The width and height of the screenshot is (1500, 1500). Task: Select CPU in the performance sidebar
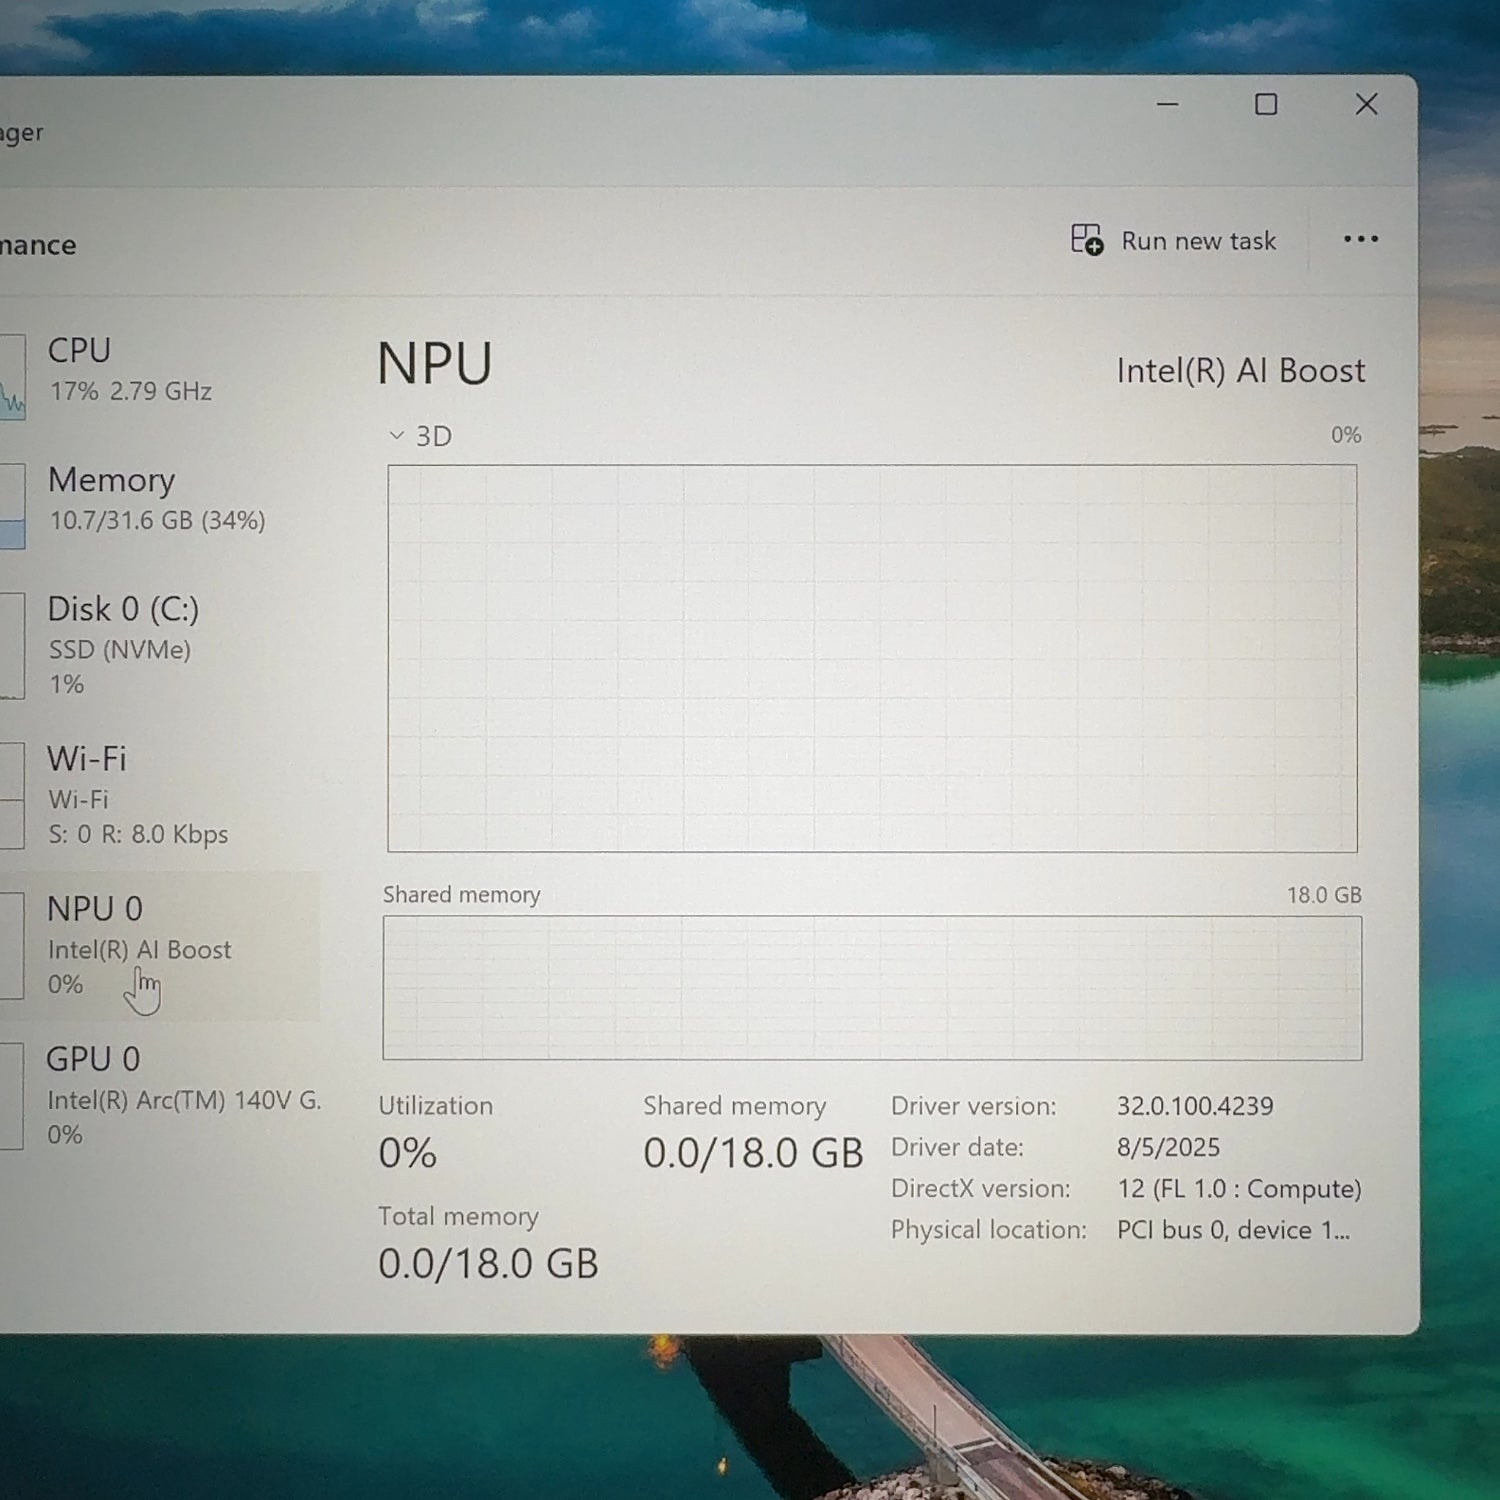click(x=130, y=370)
